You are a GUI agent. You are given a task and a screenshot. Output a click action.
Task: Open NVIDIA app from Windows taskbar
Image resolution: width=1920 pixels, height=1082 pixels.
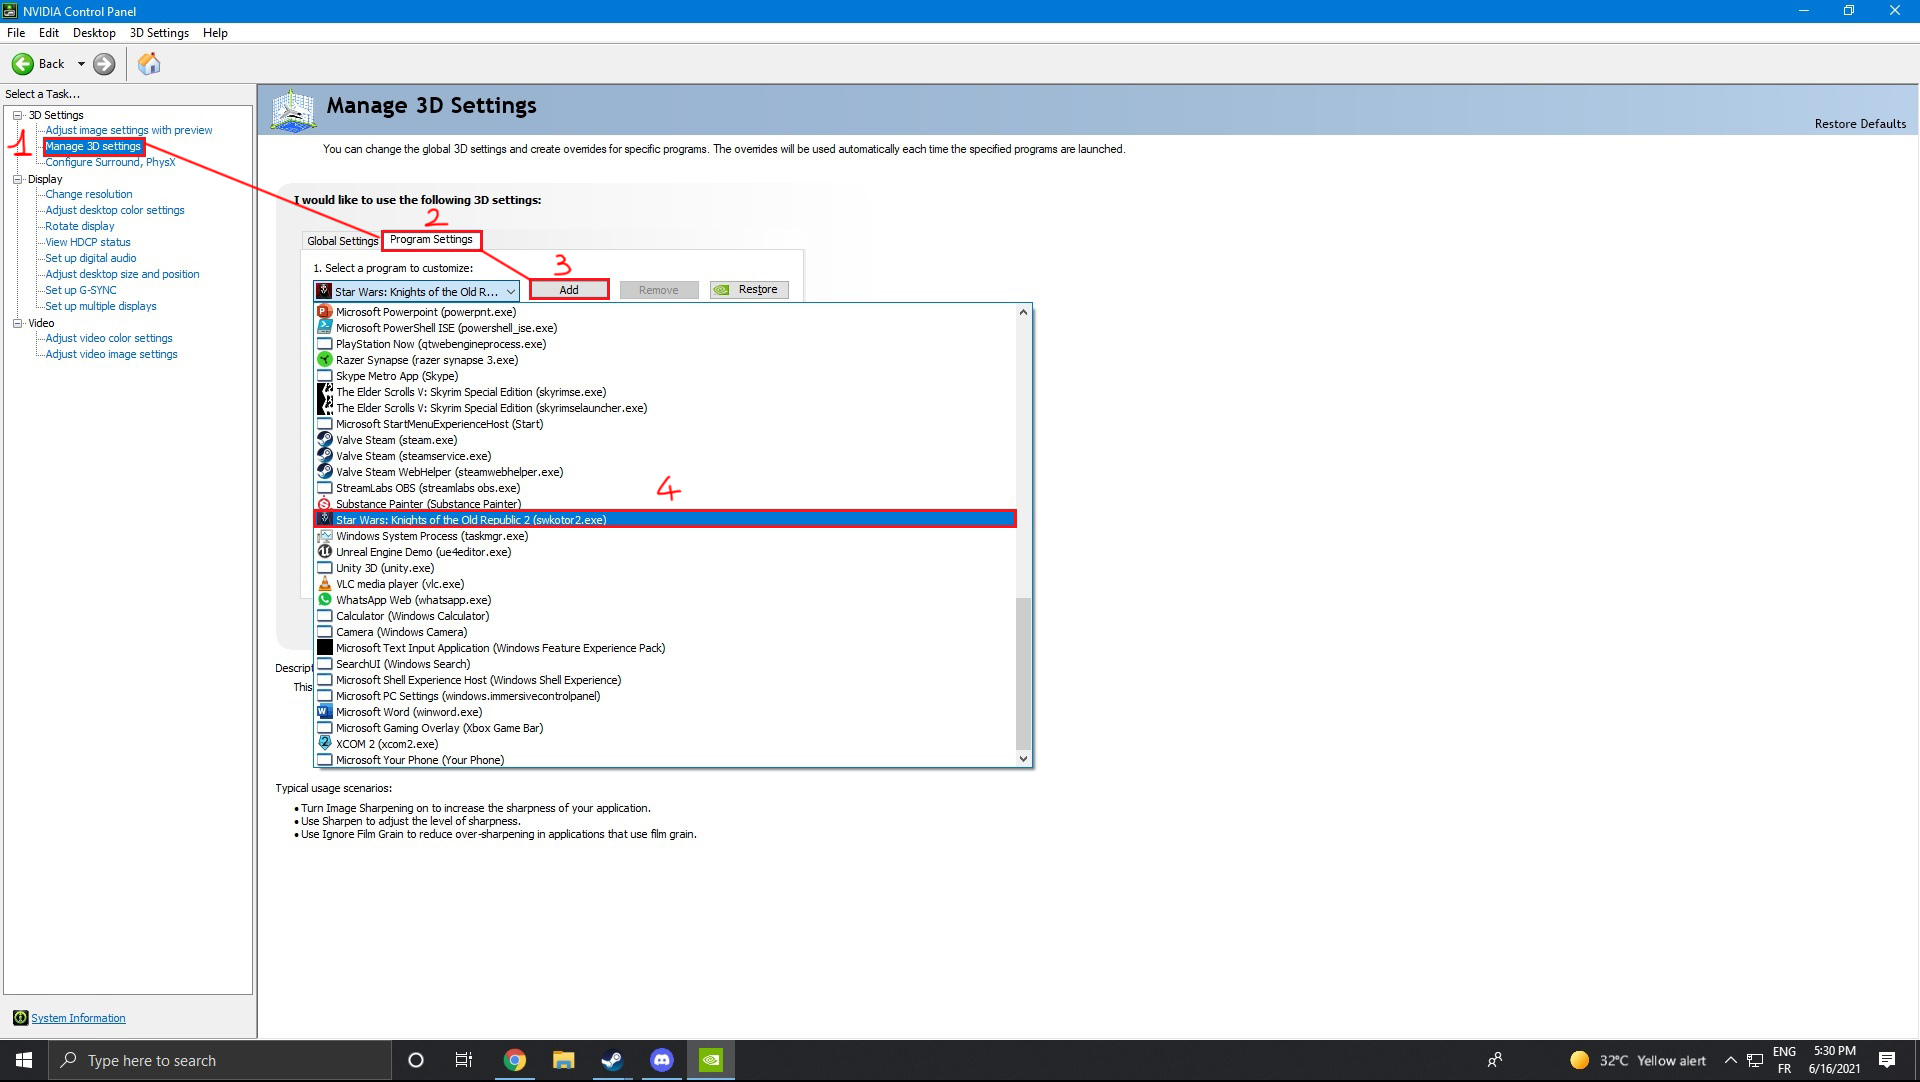710,1060
